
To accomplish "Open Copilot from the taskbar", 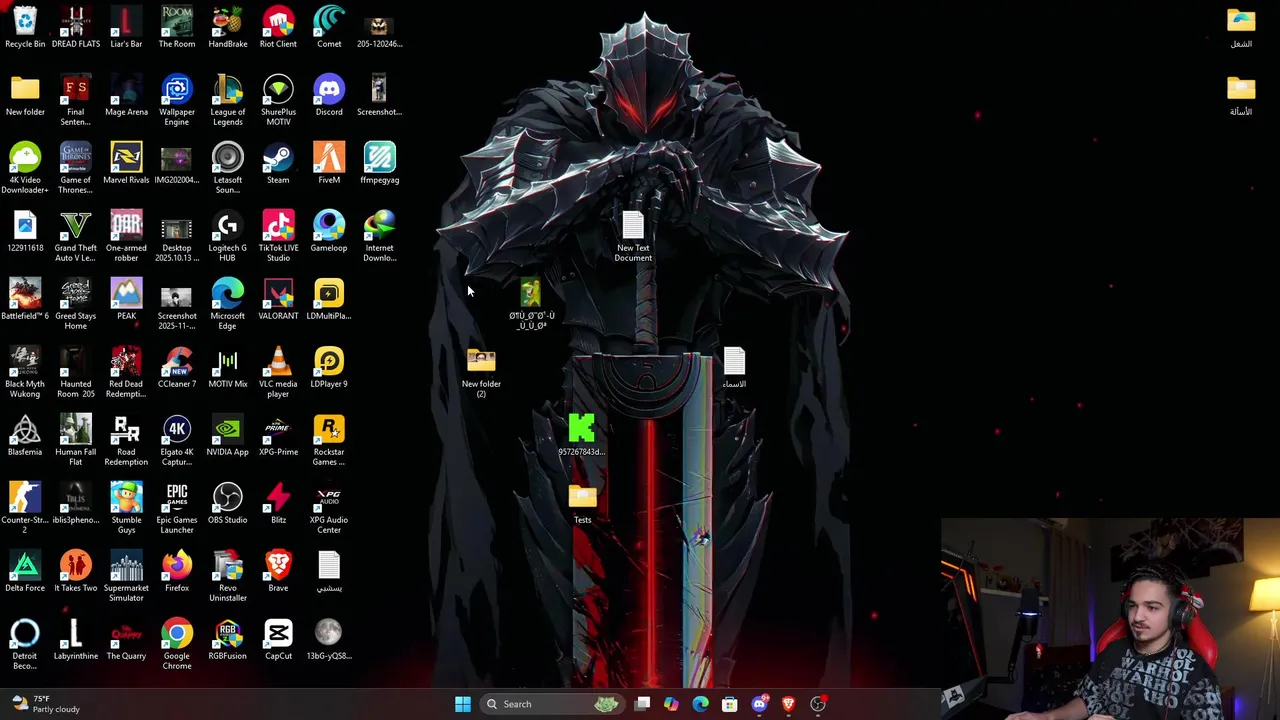I will 671,704.
